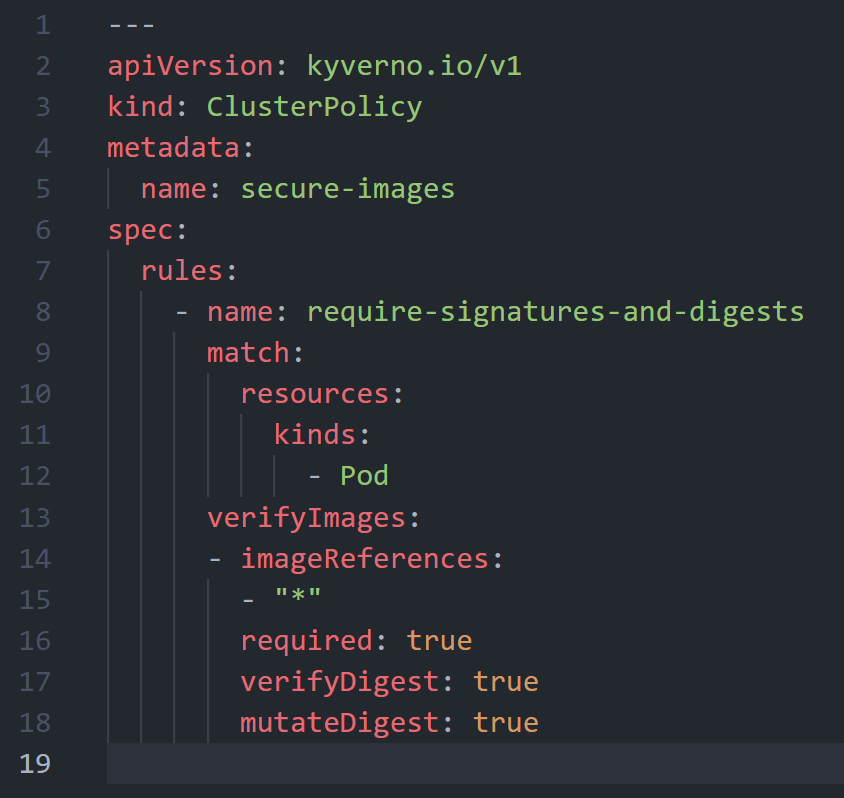This screenshot has width=844, height=798.
Task: Click the 'name' key on line 5
Action: [x=173, y=189]
